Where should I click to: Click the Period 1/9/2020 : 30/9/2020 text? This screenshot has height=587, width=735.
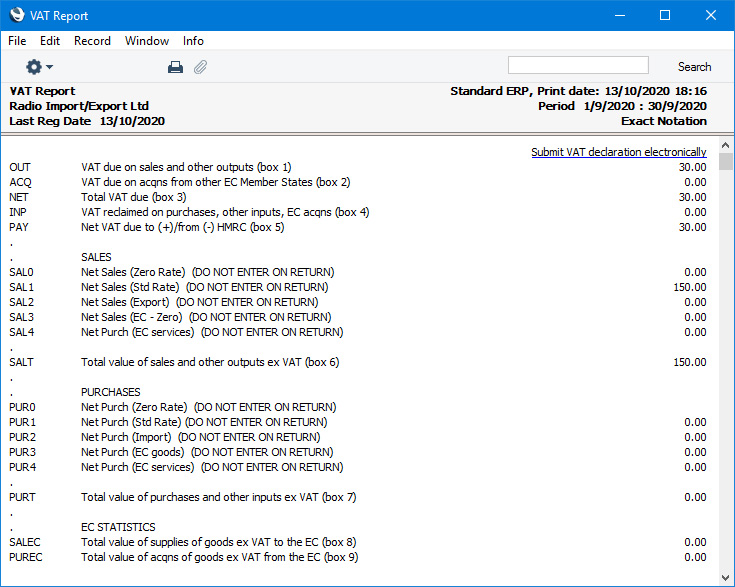point(622,106)
